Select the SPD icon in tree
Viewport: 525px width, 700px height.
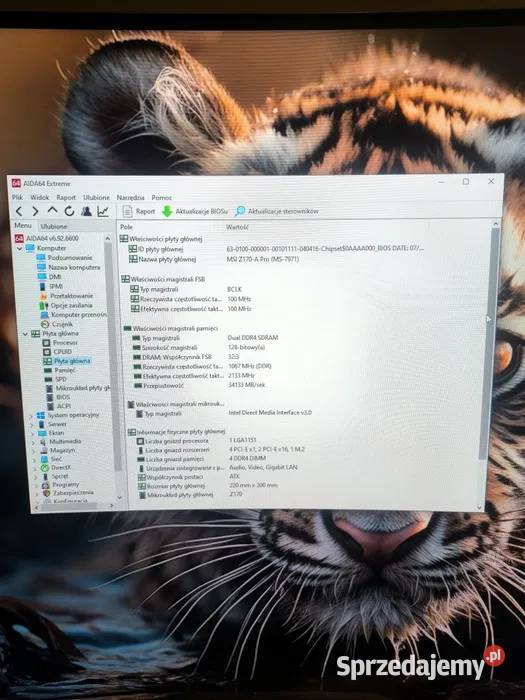pos(48,379)
